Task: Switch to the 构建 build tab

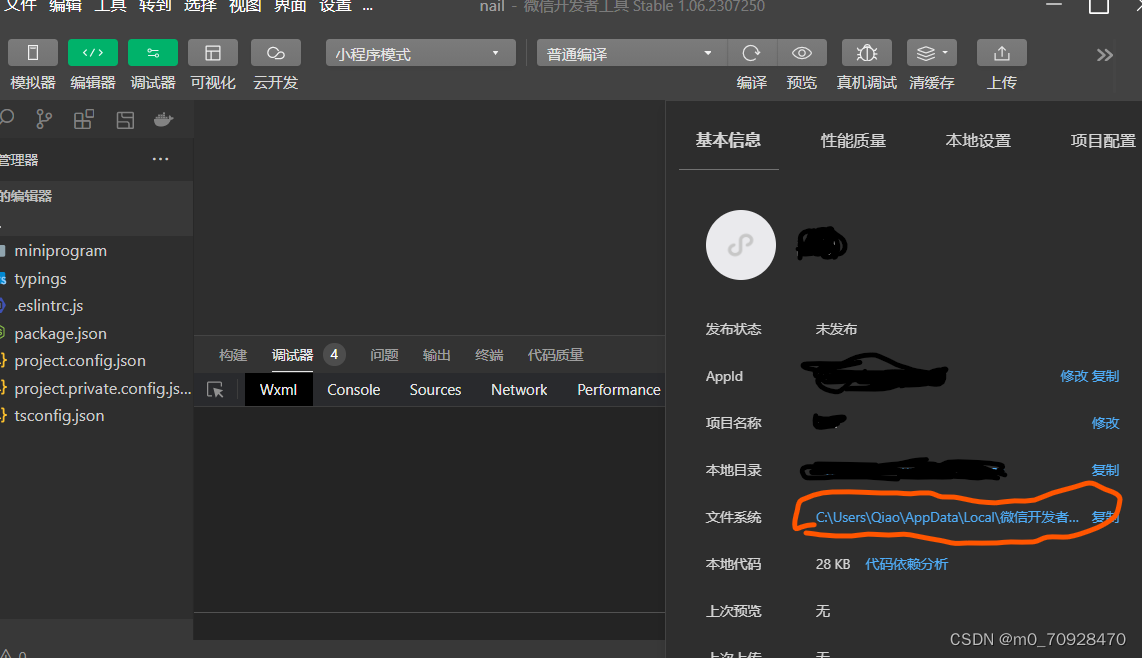Action: 233,355
